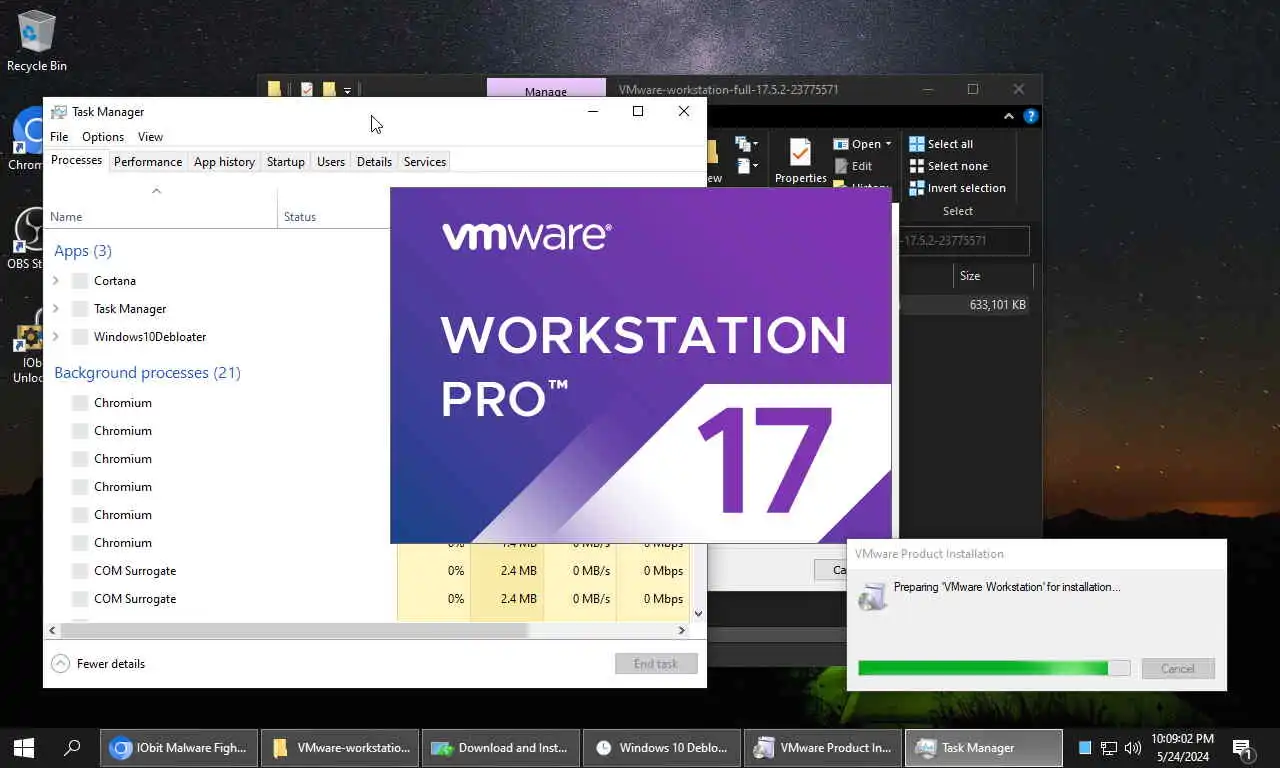Click Task Manager horizontal scrollbar thumb

[x=294, y=631]
